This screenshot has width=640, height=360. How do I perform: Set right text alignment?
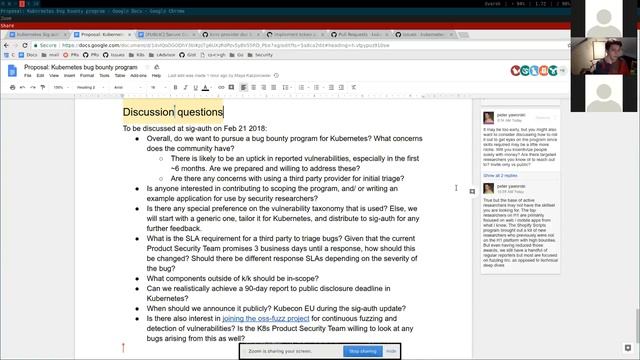pos(264,87)
